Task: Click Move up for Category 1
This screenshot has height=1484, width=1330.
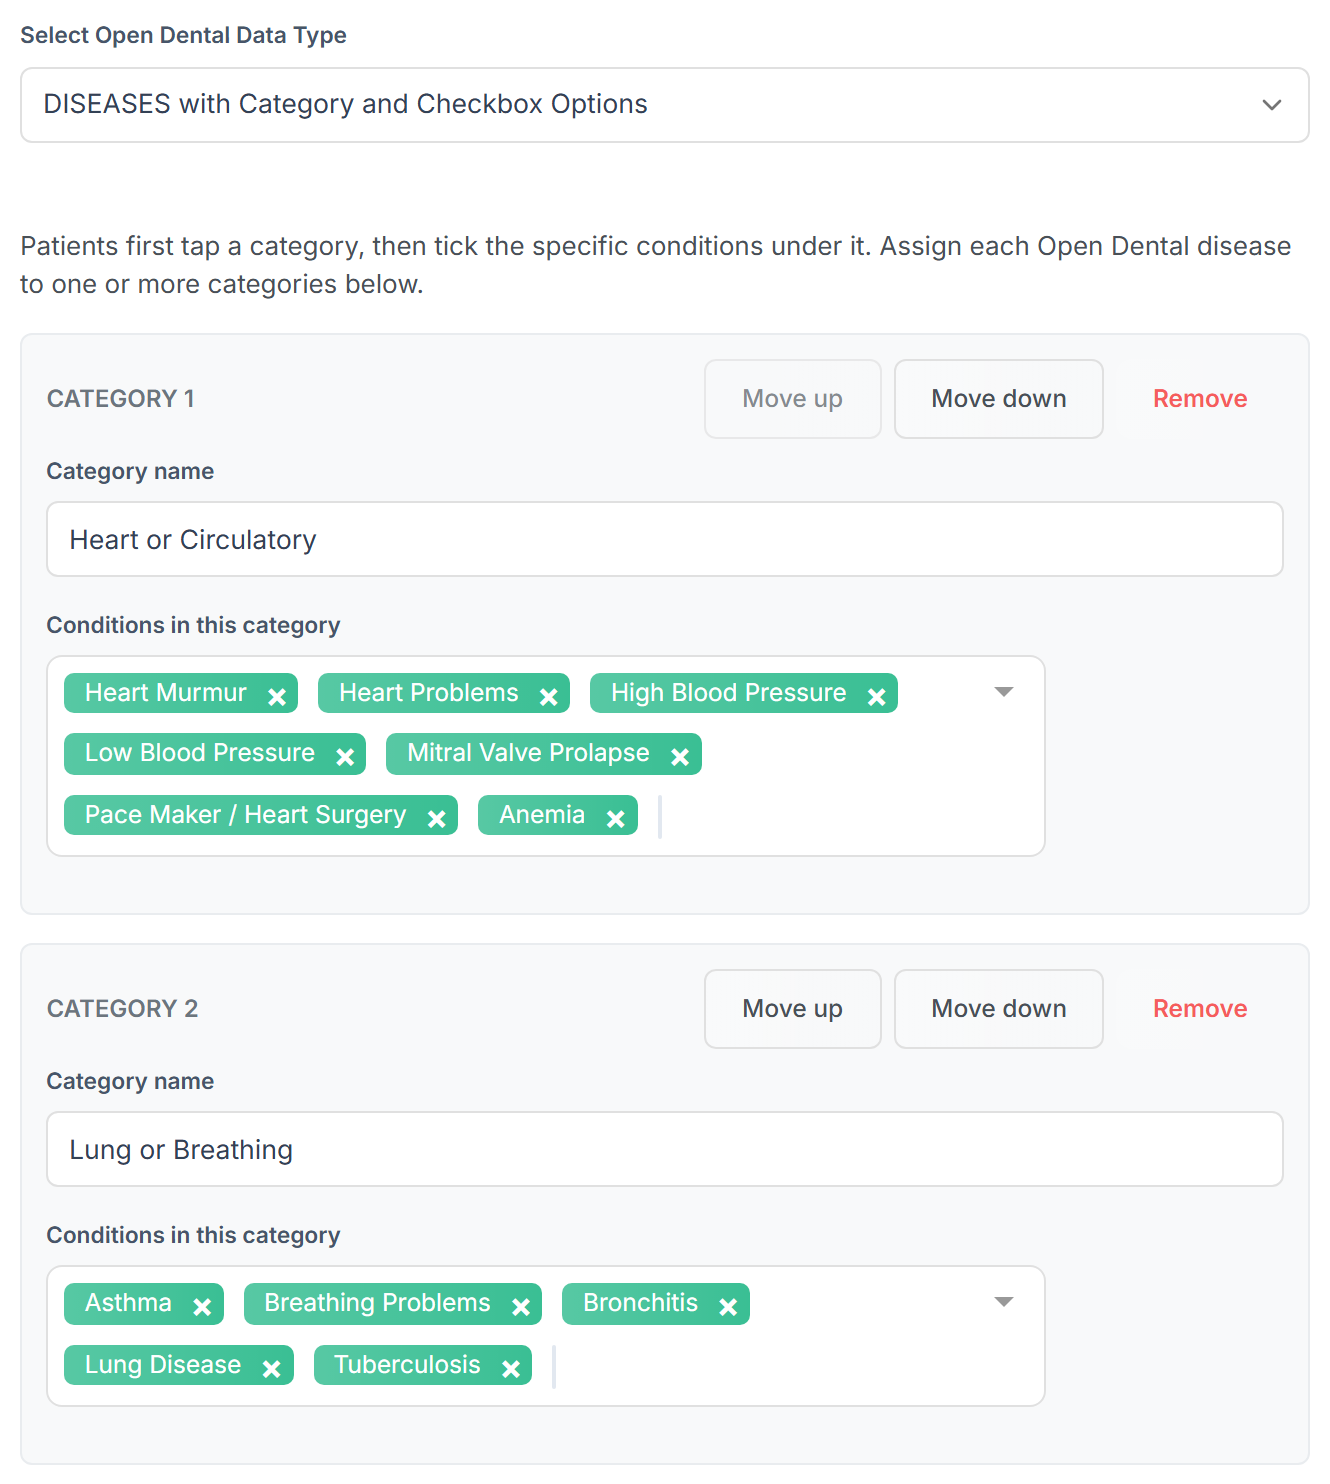Action: [x=793, y=399]
